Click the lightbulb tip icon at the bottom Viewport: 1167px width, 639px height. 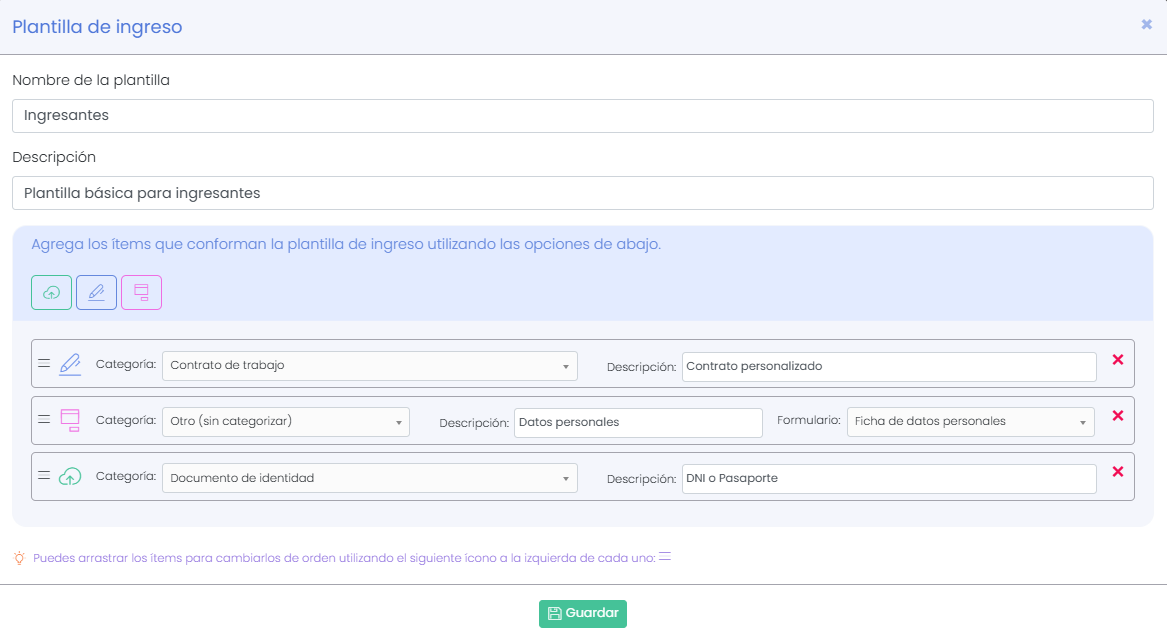pos(17,557)
